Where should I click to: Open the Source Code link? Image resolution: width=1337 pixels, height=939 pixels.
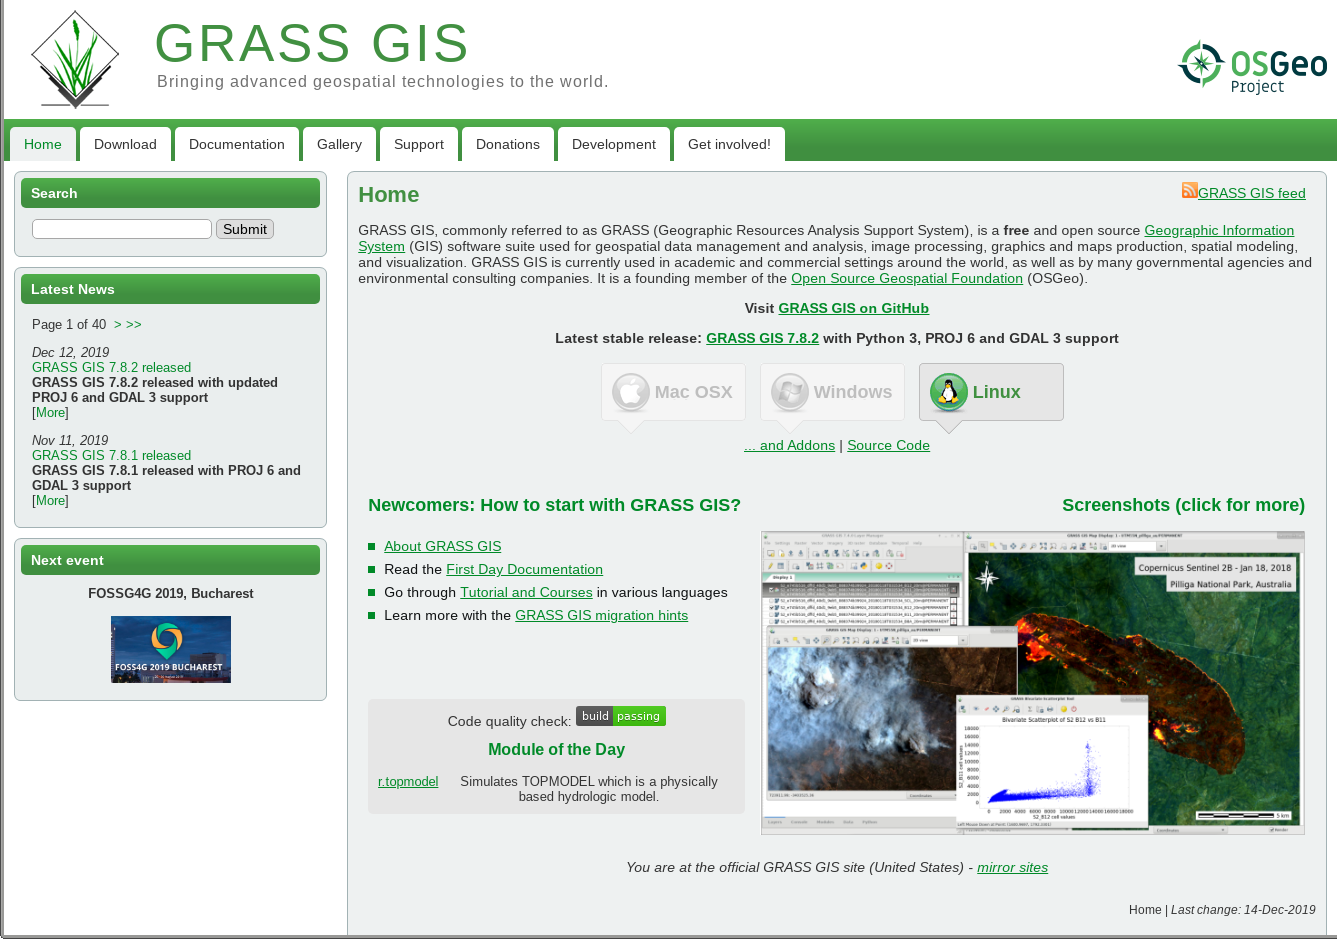[x=889, y=445]
